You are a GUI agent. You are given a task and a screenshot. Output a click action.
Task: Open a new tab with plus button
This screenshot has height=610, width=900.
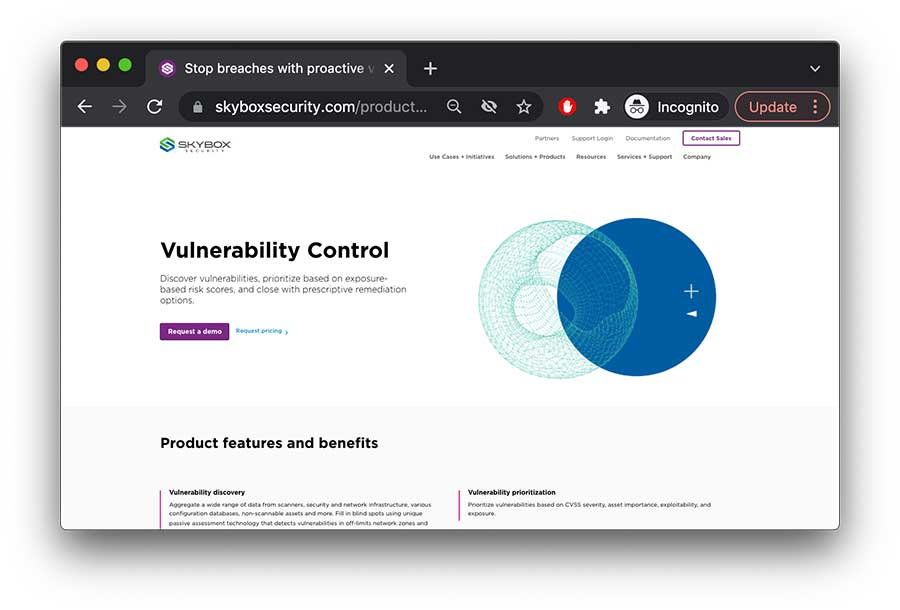tap(430, 69)
